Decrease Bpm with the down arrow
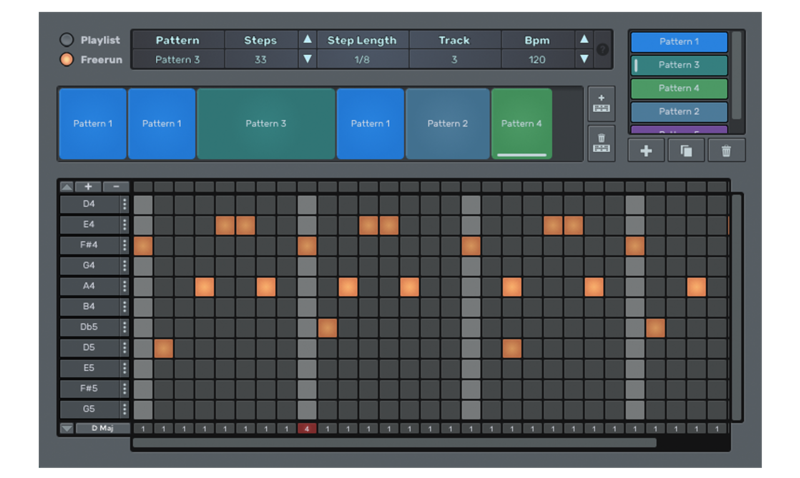 pyautogui.click(x=584, y=59)
